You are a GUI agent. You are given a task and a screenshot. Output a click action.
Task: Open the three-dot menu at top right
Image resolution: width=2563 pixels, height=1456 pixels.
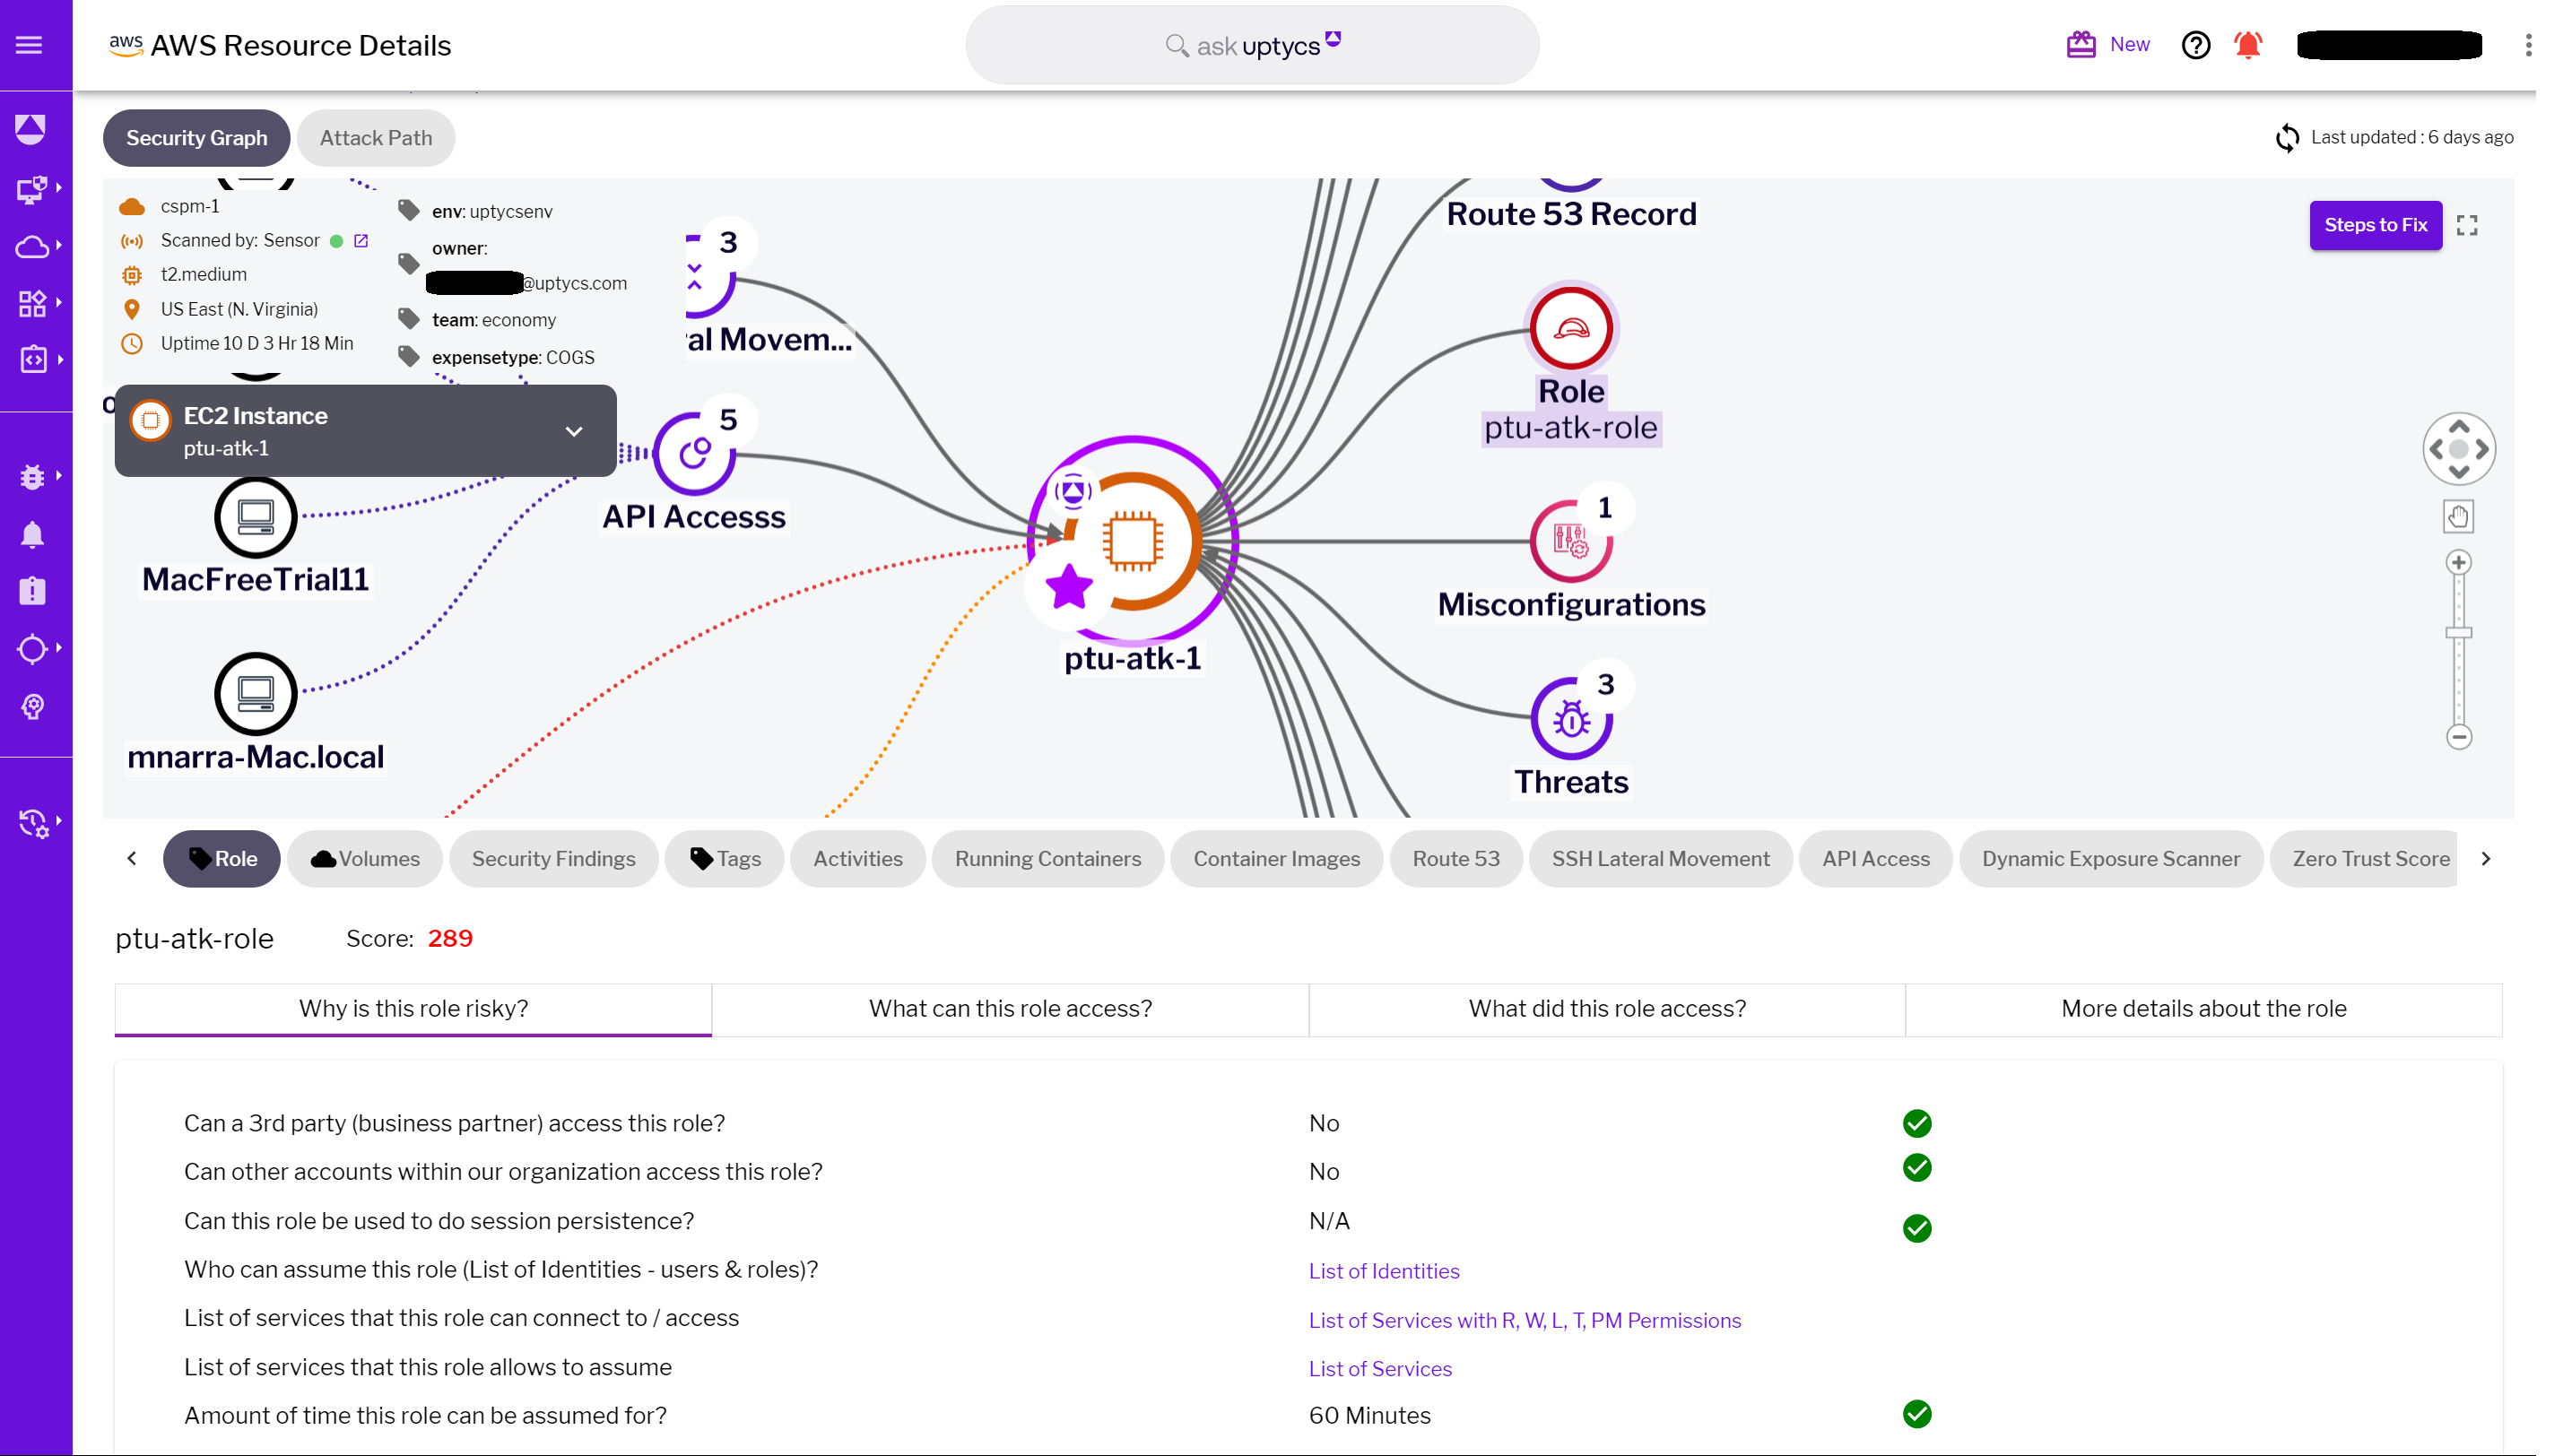tap(2529, 44)
